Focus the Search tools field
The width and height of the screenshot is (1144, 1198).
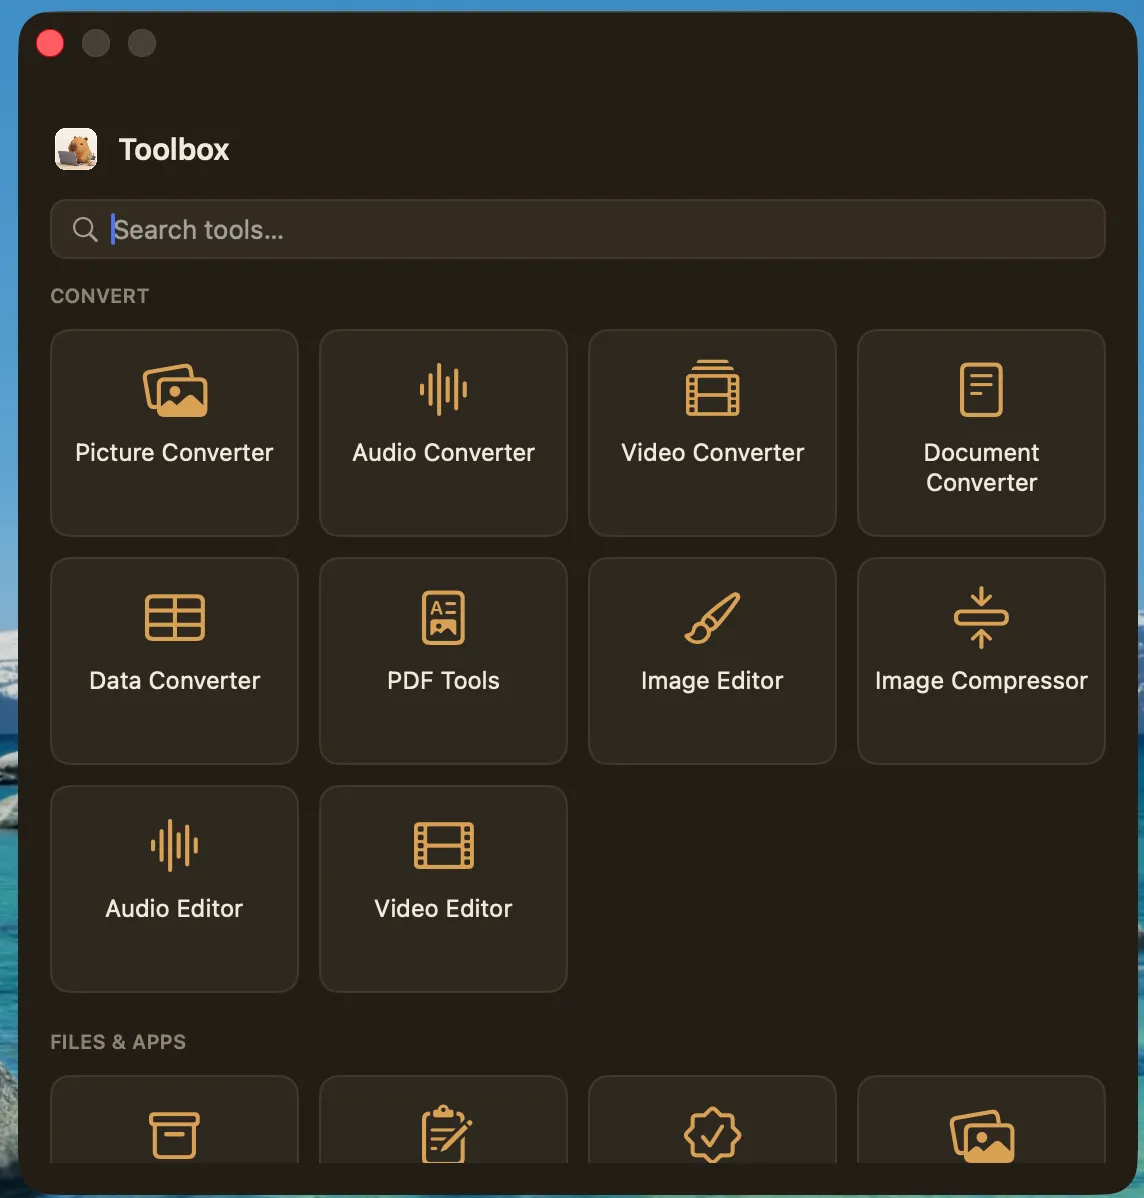point(578,229)
